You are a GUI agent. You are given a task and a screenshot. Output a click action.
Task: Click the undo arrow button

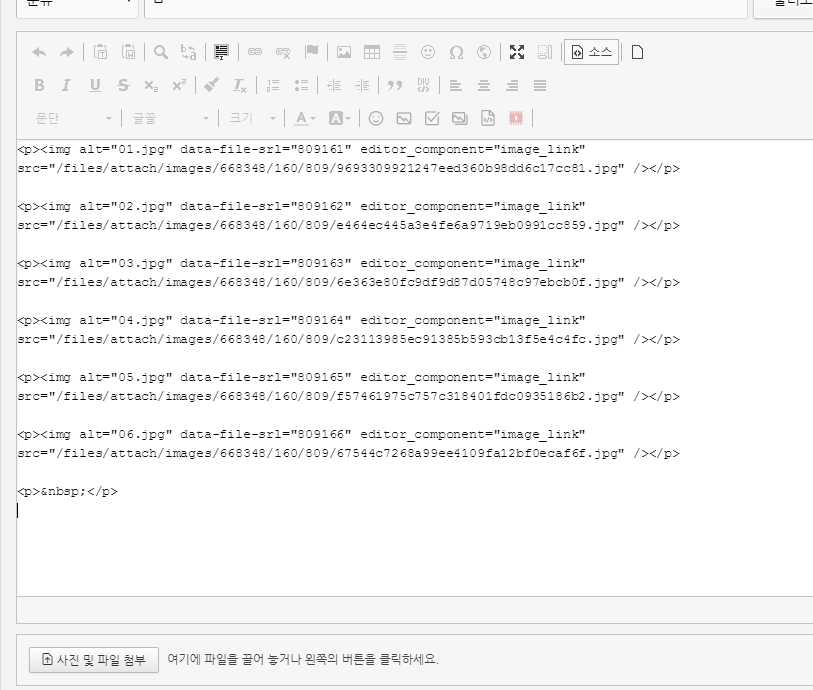click(39, 52)
